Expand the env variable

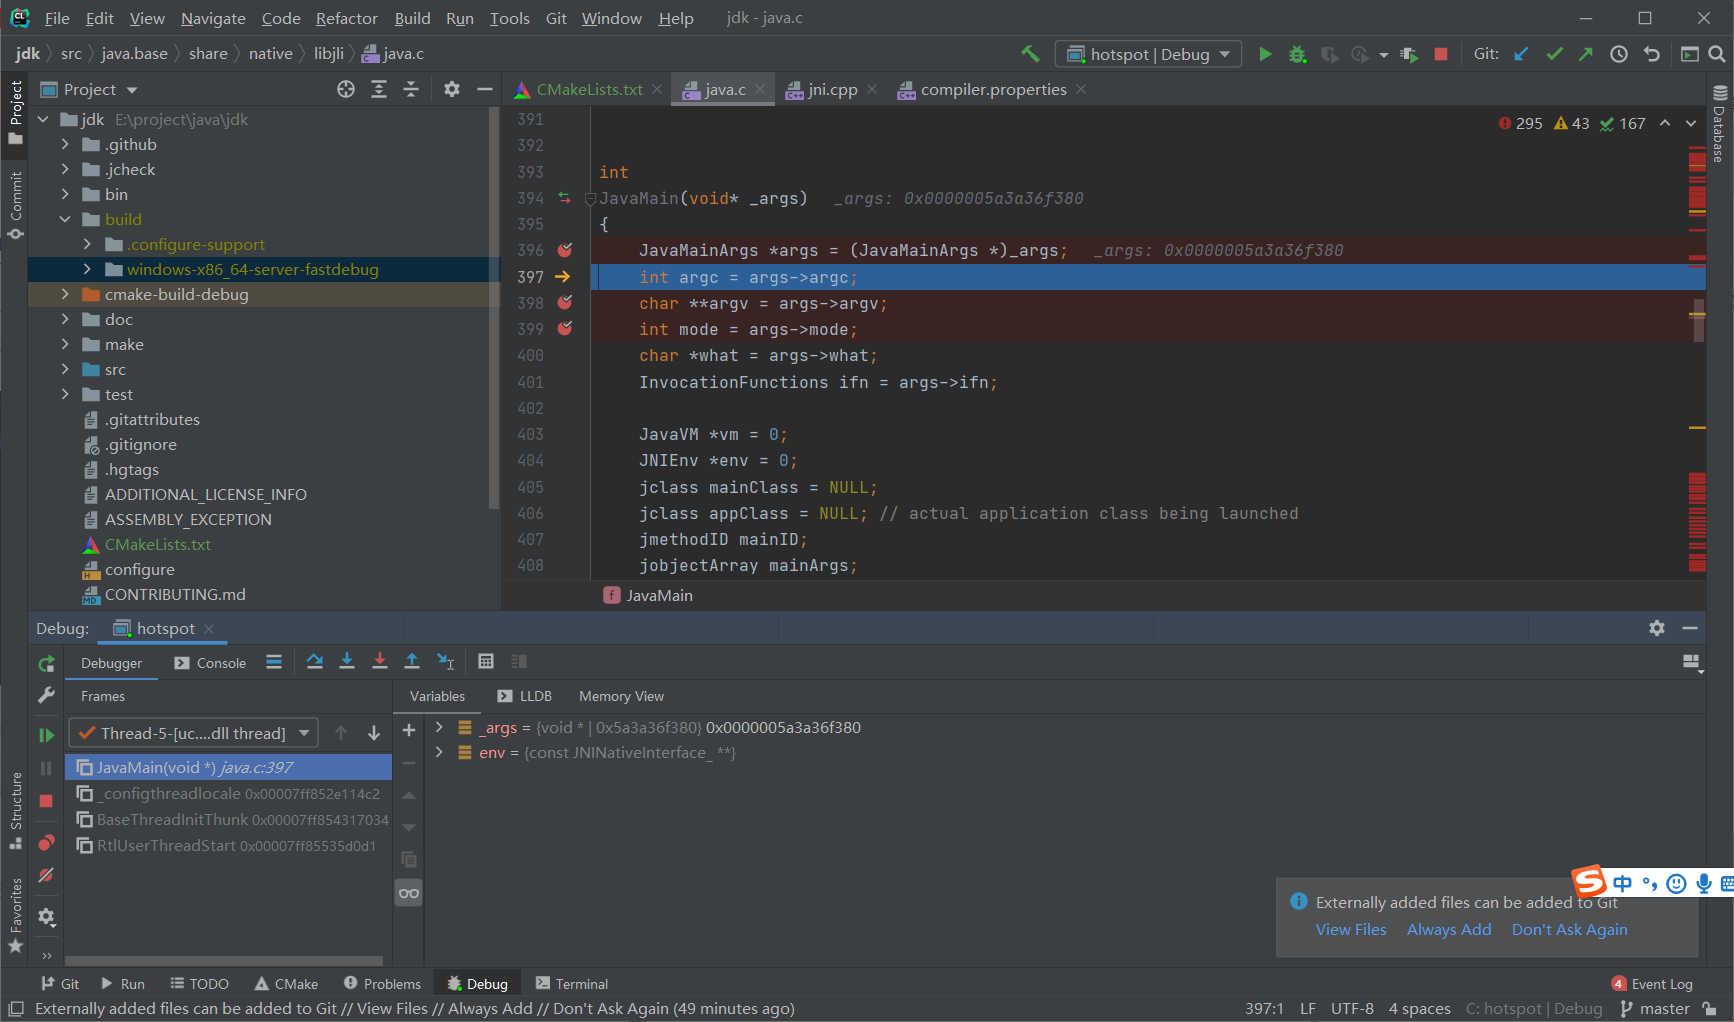pos(439,752)
